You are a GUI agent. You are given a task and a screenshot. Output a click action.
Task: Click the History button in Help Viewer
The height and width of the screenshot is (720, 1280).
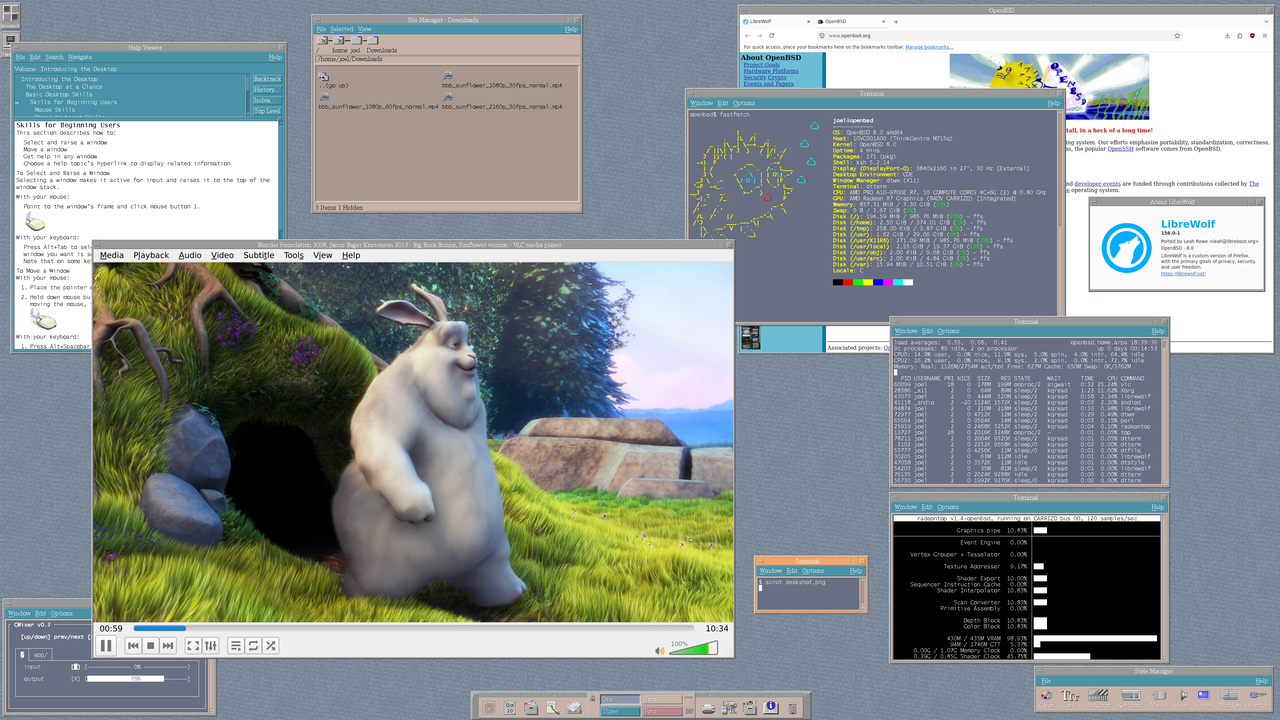point(265,90)
